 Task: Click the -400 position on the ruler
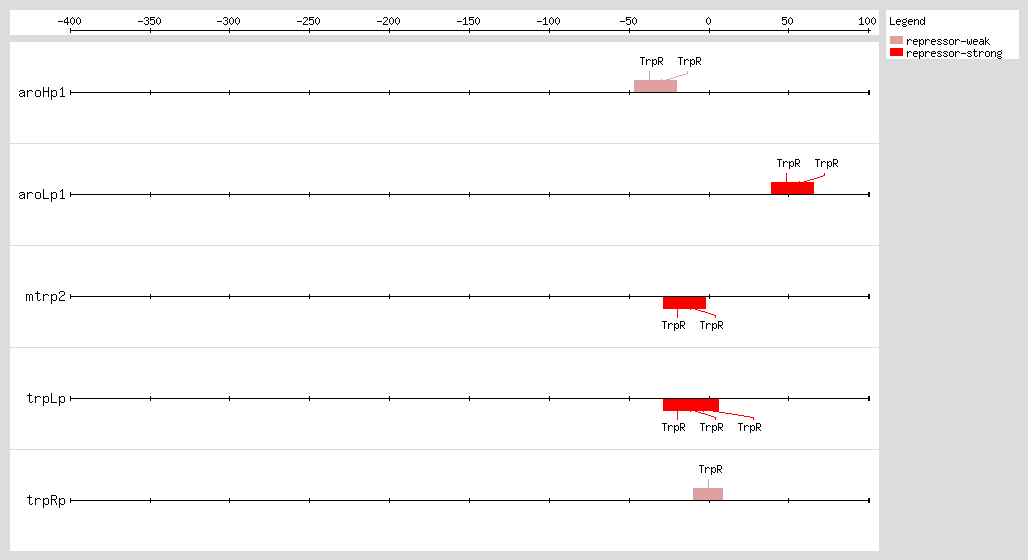click(69, 22)
